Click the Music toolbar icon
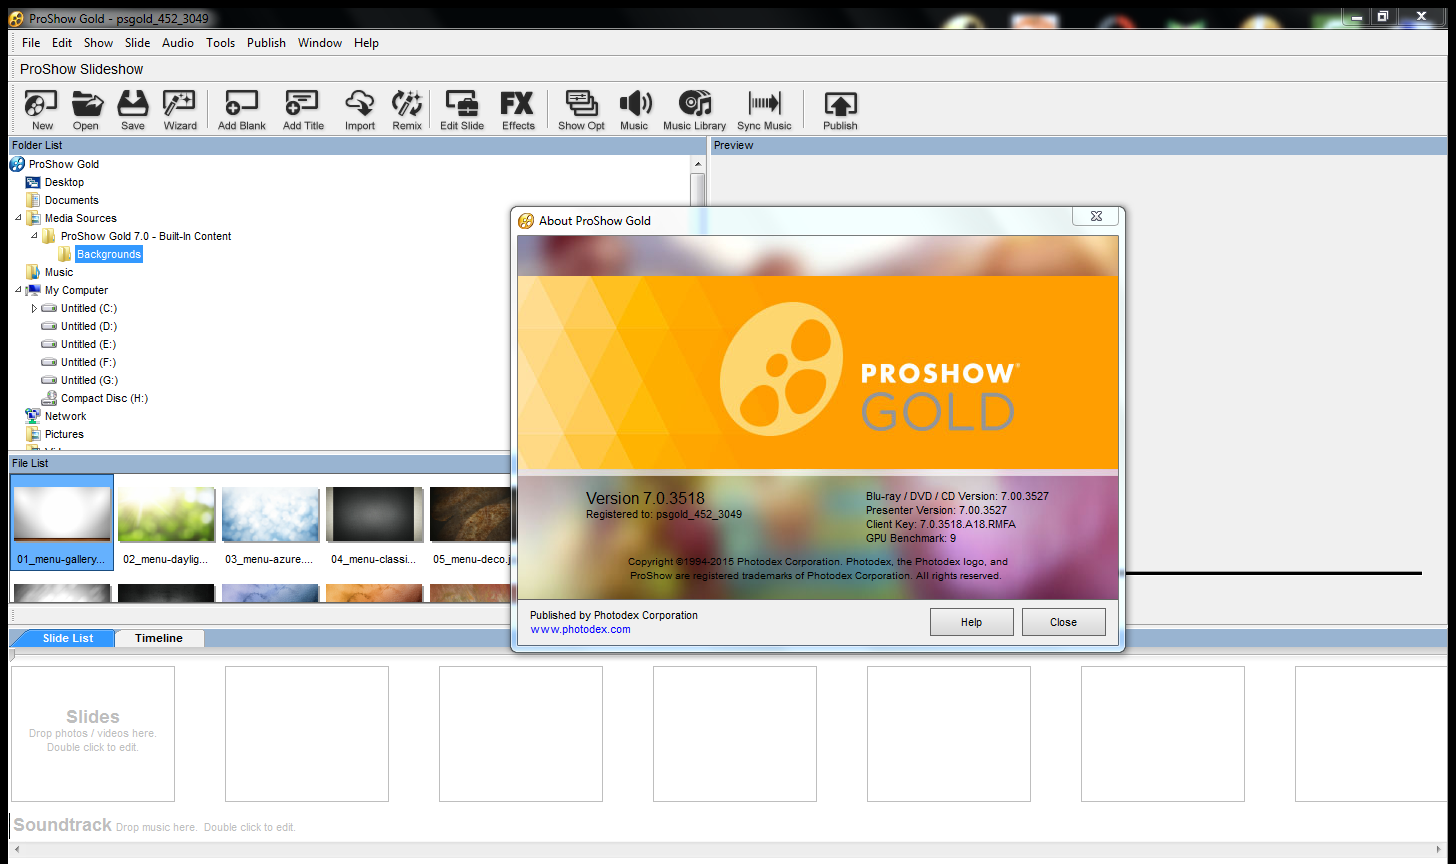1456x864 pixels. pyautogui.click(x=634, y=110)
